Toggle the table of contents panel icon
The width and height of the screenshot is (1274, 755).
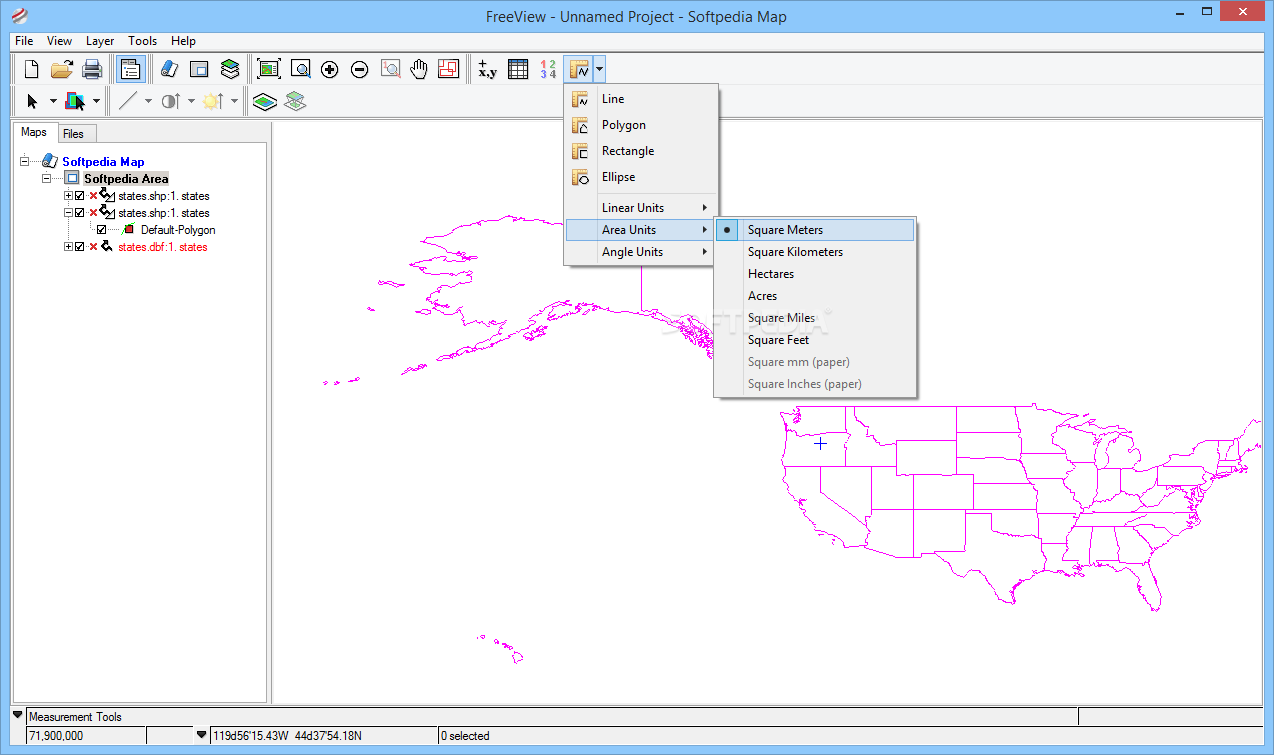point(130,69)
